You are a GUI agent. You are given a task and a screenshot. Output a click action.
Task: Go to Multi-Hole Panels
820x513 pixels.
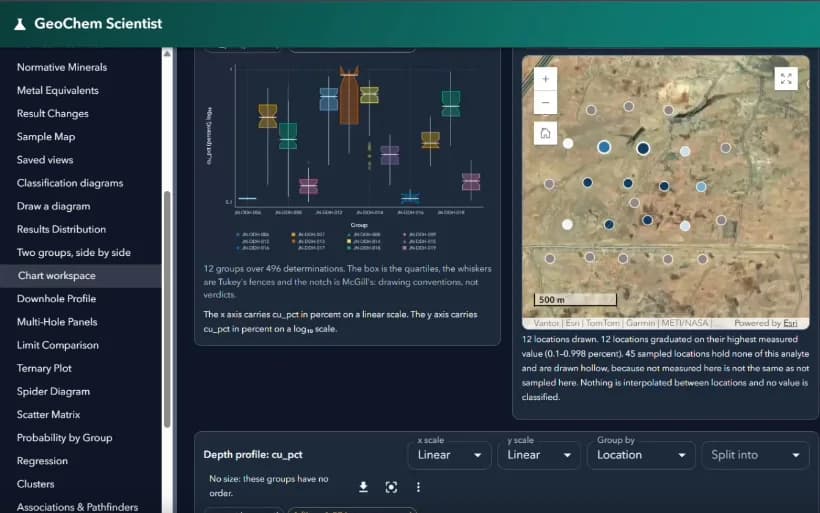click(57, 322)
